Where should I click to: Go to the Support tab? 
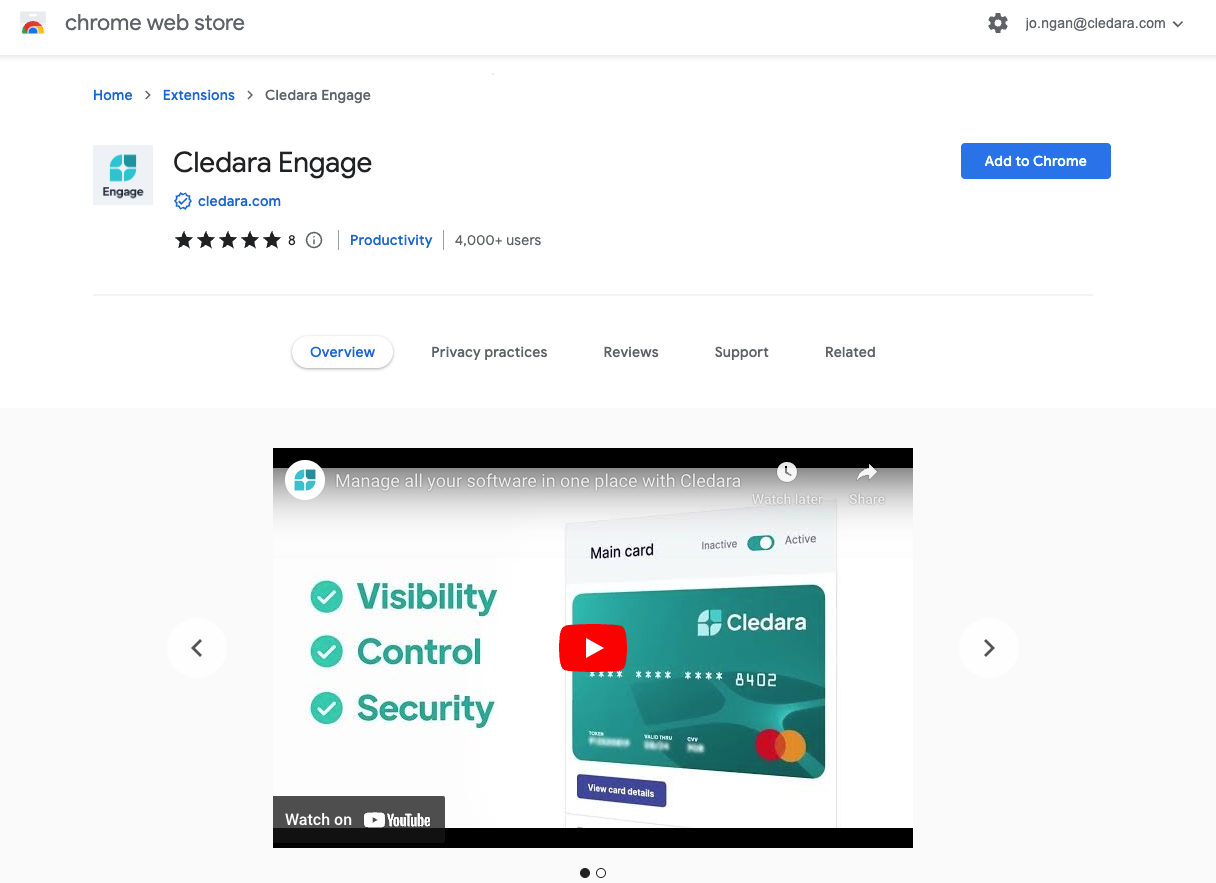point(742,352)
